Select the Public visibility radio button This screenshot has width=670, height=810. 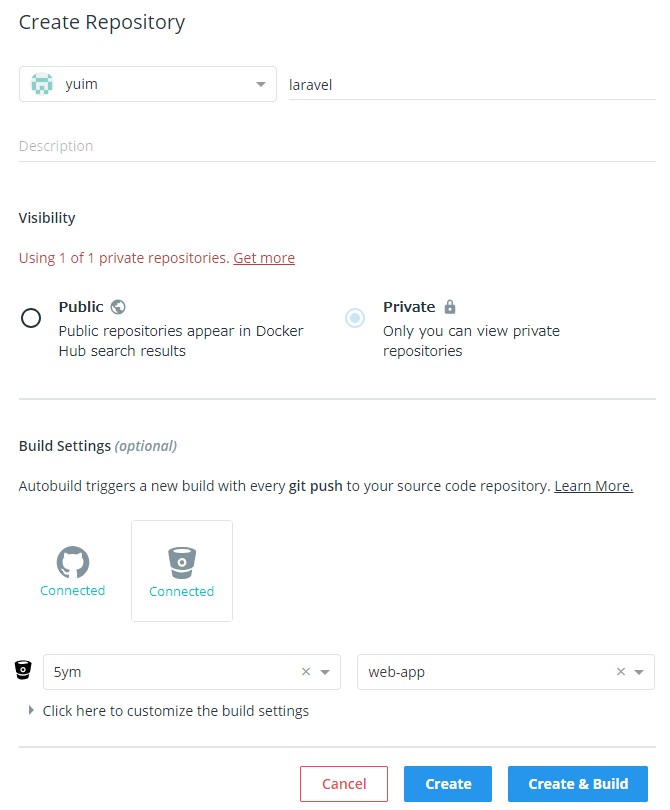31,318
